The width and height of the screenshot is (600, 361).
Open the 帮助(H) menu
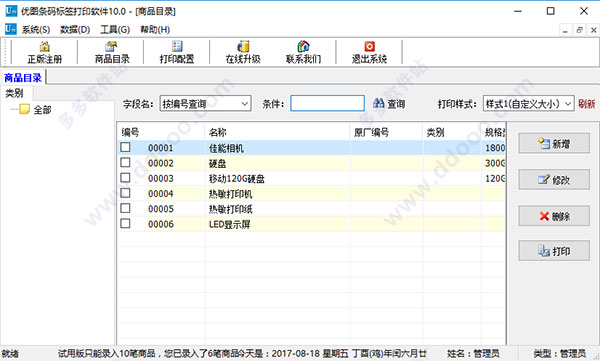pyautogui.click(x=155, y=29)
